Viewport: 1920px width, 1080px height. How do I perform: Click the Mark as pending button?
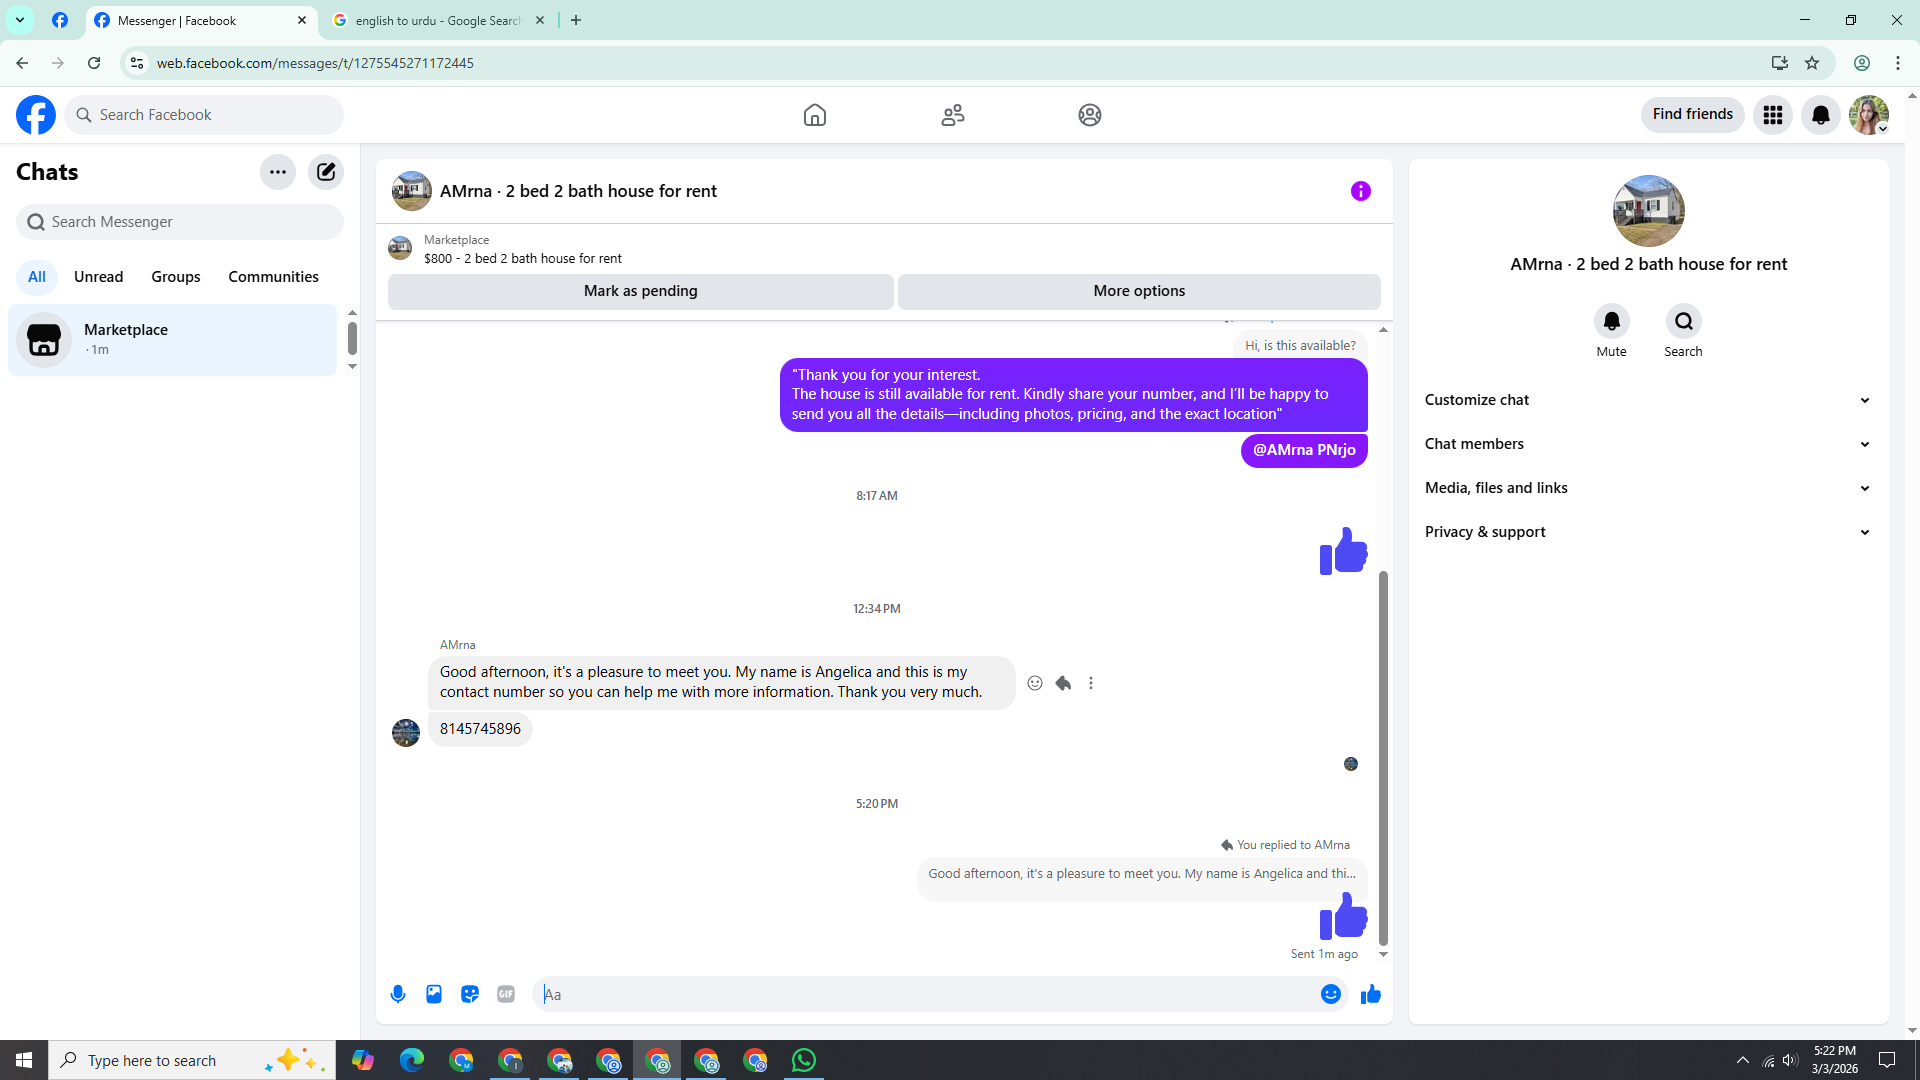[640, 291]
